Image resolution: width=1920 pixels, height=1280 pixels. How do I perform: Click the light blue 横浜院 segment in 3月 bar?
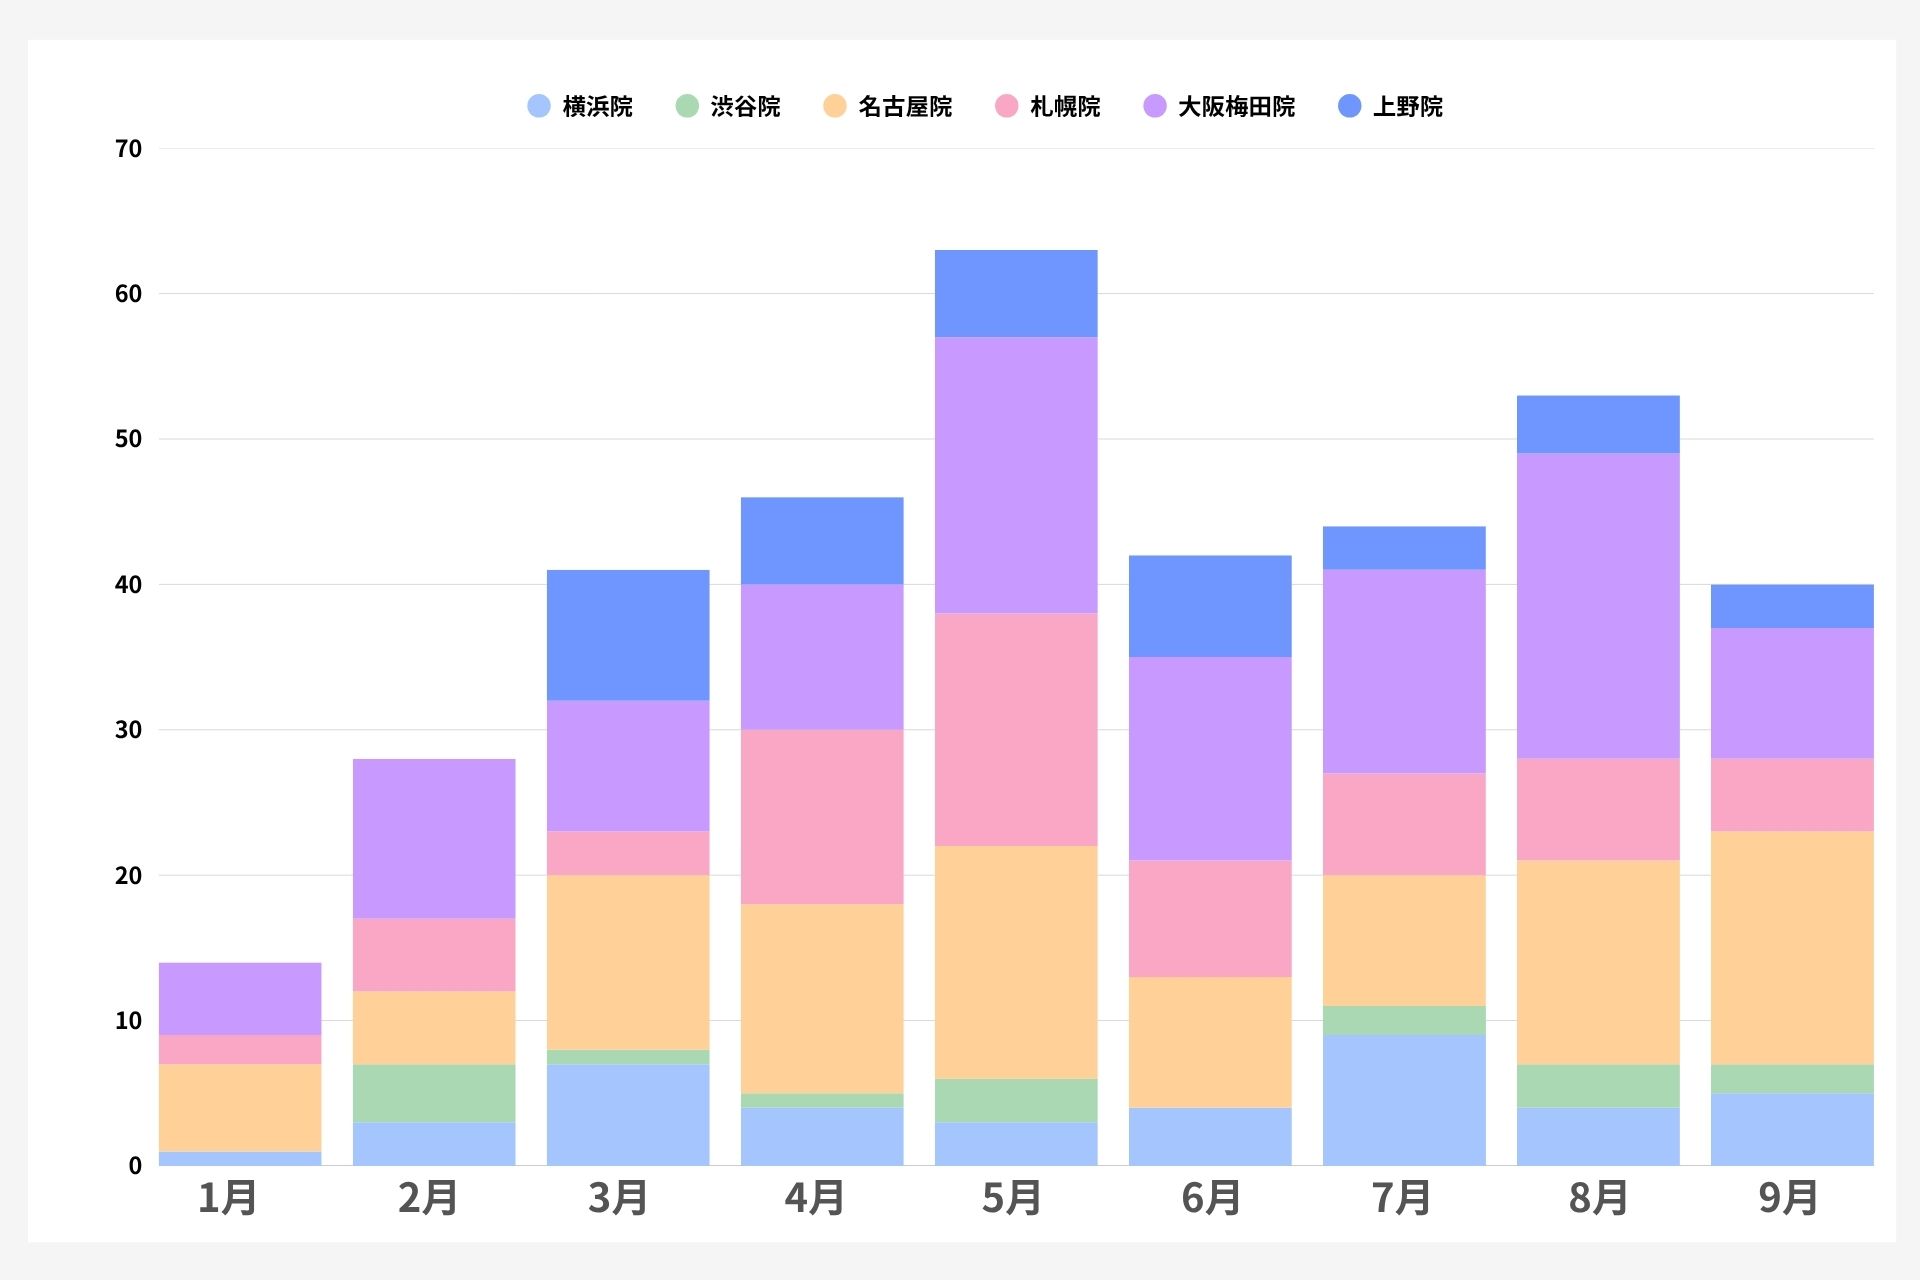628,1115
